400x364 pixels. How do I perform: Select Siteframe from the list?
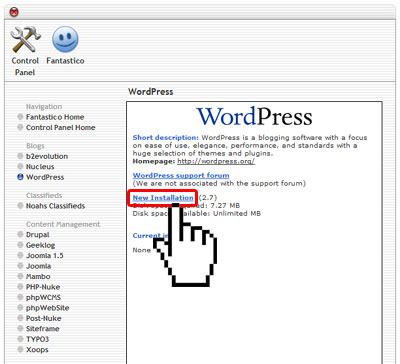point(43,329)
